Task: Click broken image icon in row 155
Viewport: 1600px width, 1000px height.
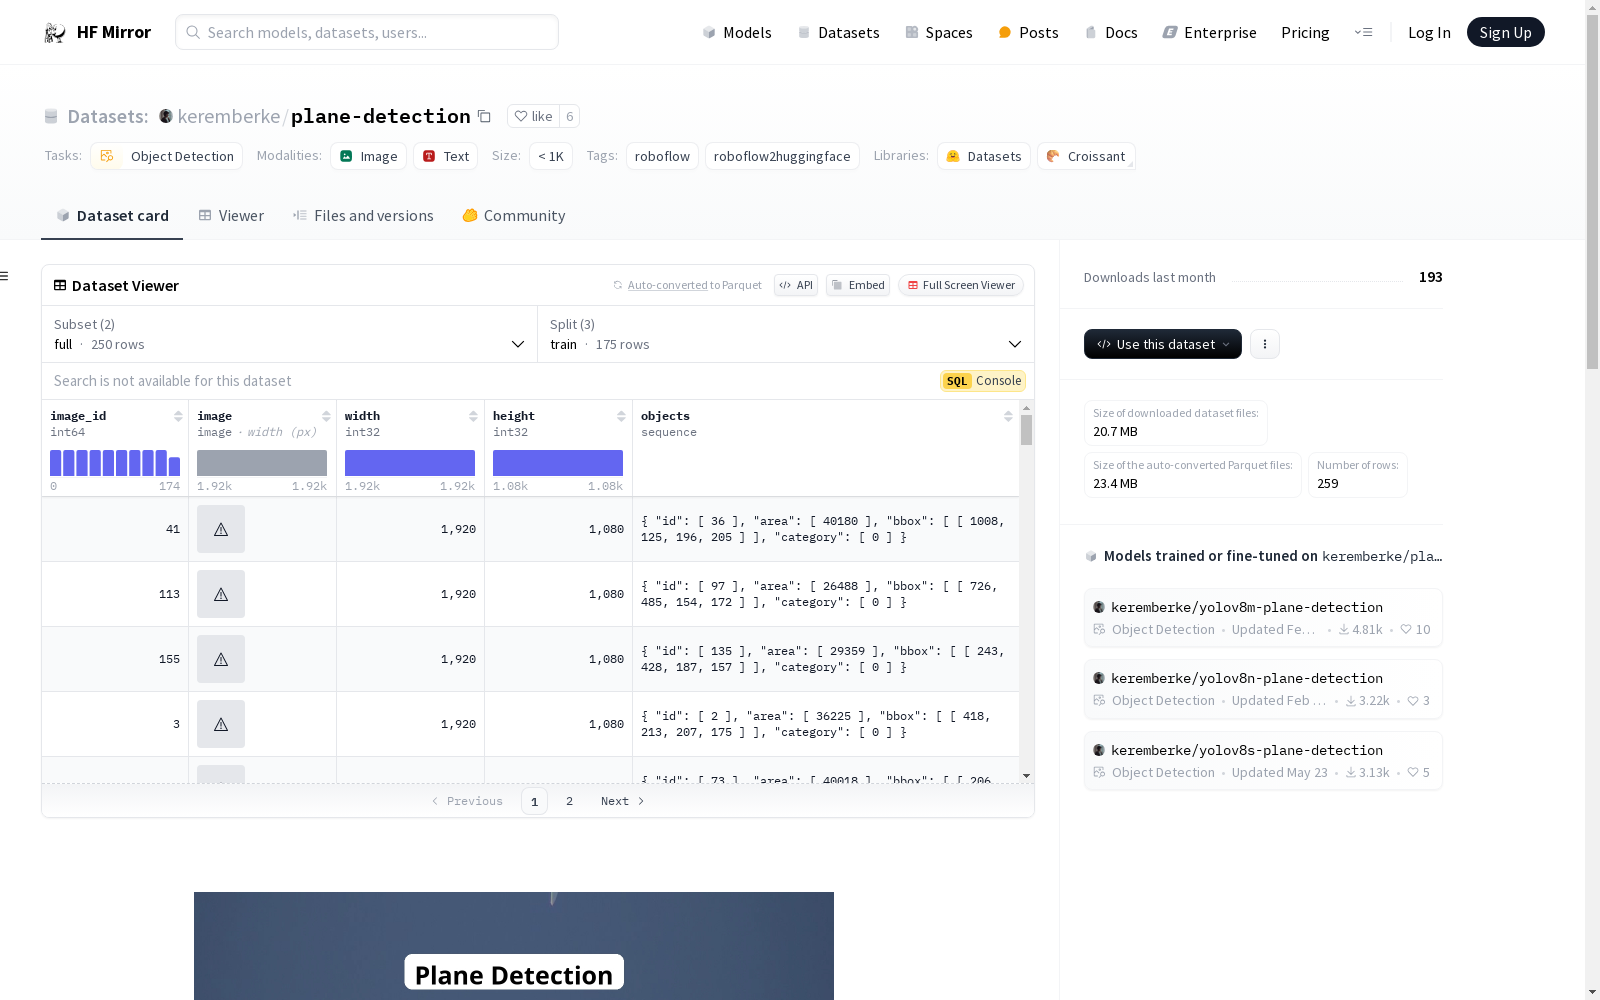Action: point(221,659)
